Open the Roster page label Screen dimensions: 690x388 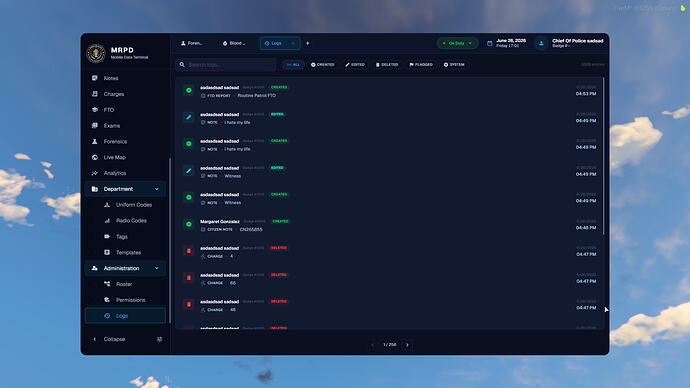(124, 284)
